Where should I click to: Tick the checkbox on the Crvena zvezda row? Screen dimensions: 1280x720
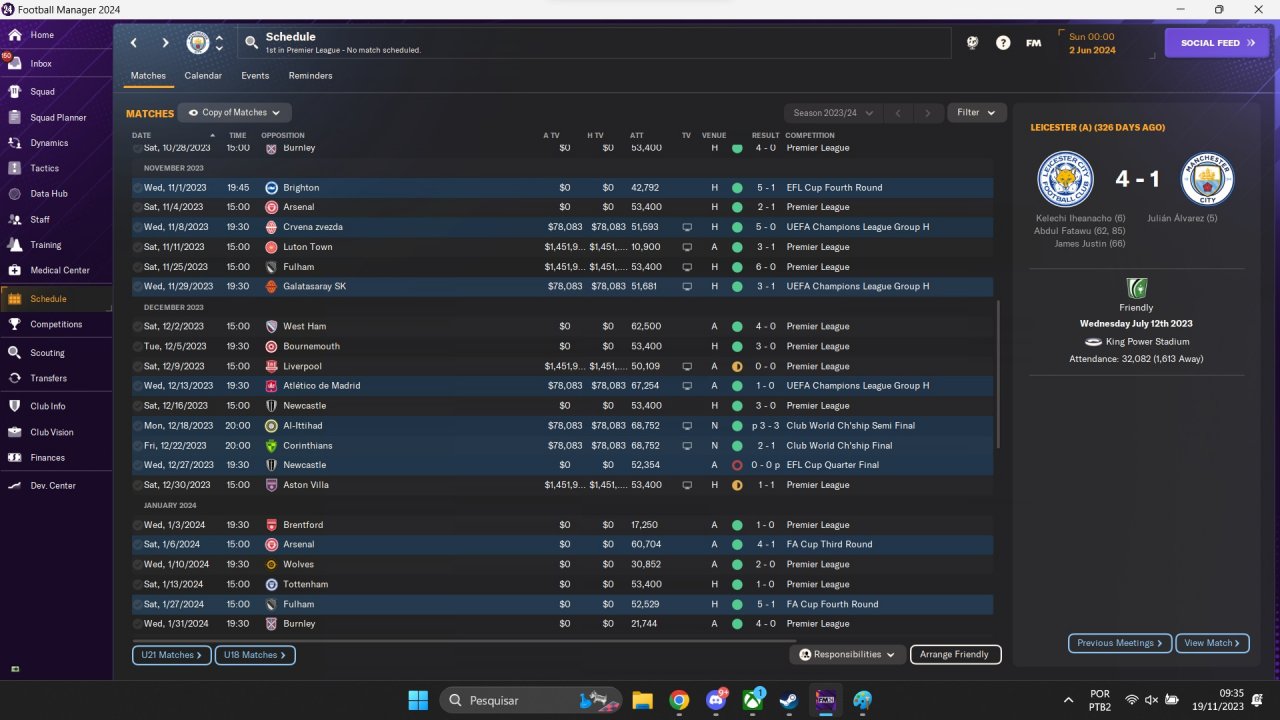coord(138,227)
